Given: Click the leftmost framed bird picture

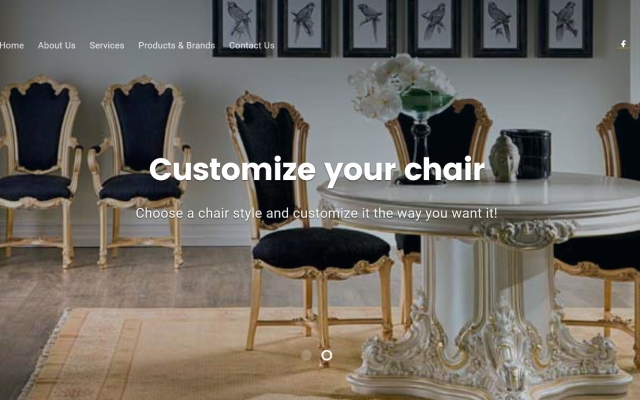Looking at the screenshot, I should 239,27.
